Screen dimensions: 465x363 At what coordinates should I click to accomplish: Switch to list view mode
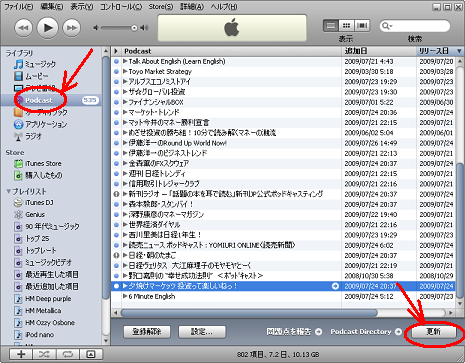pos(331,26)
